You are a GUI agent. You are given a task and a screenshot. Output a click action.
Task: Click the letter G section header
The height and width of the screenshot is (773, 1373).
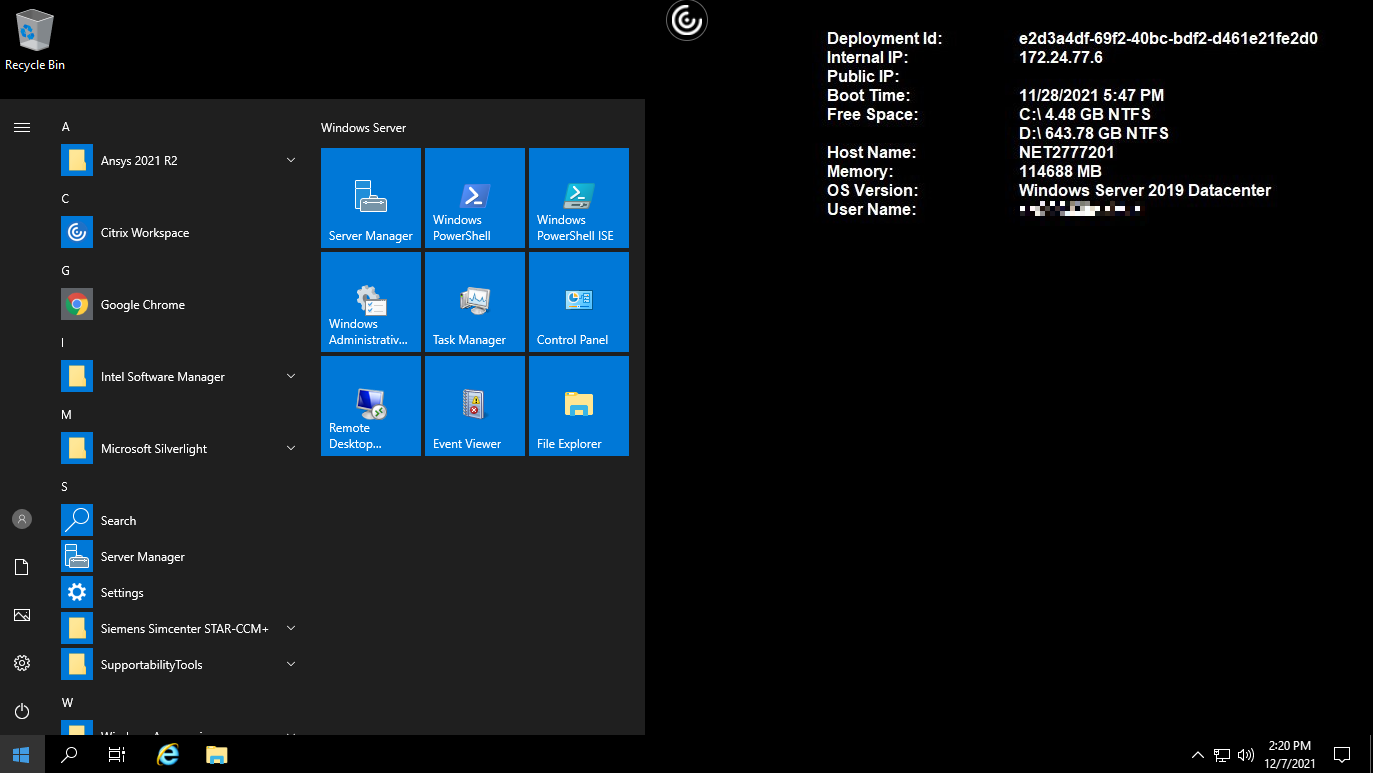pyautogui.click(x=66, y=271)
